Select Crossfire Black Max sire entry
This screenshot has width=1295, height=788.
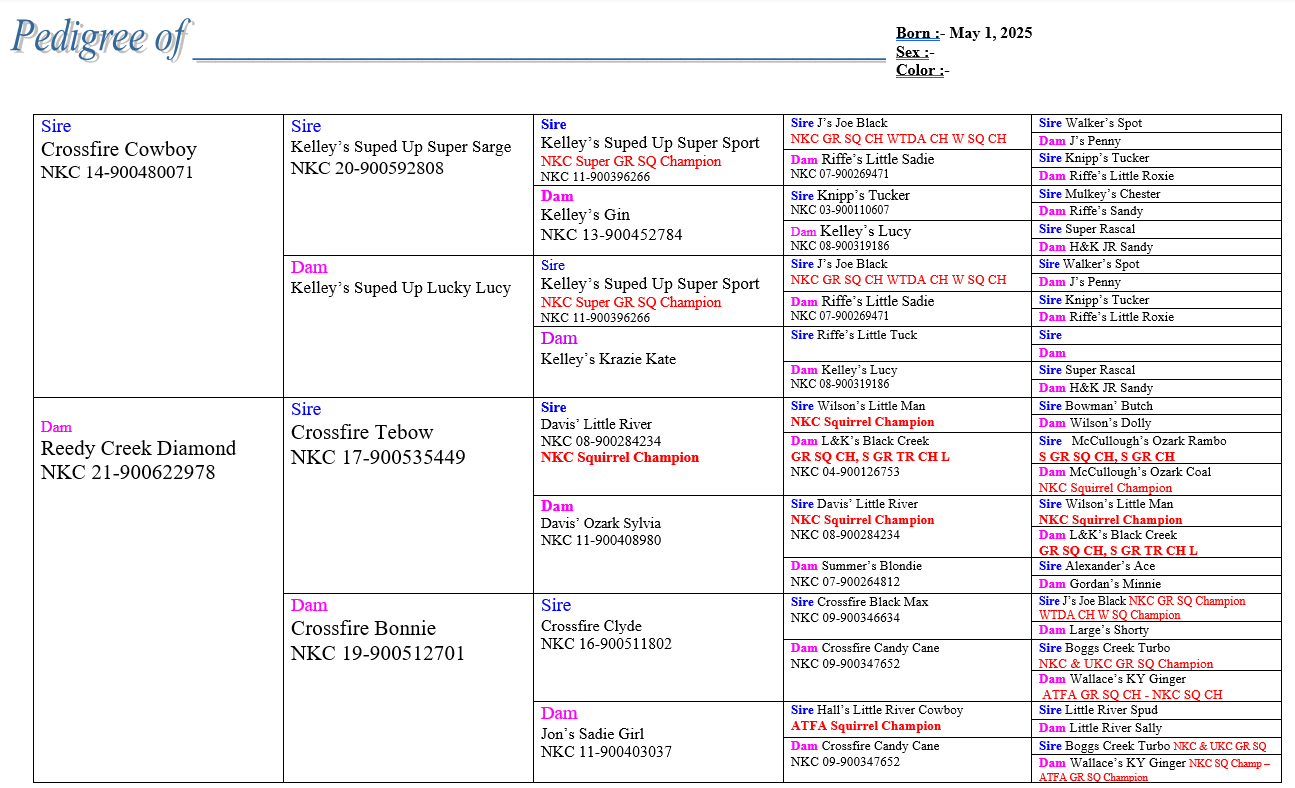pos(872,602)
